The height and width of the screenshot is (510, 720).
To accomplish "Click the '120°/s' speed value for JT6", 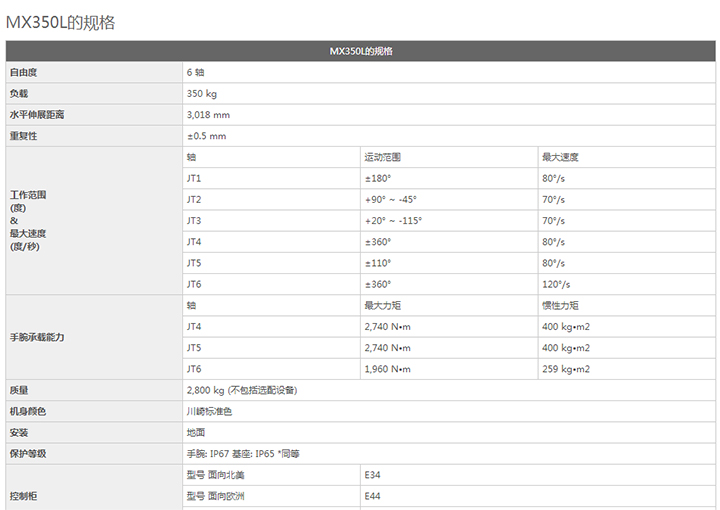I will 556,285.
